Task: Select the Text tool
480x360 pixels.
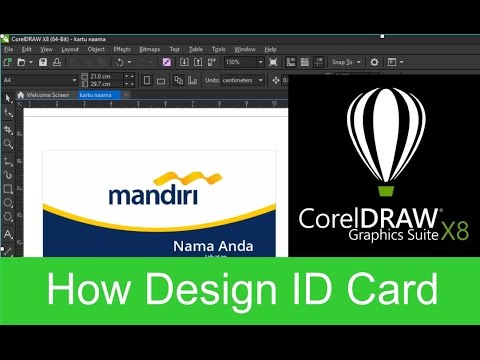Action: tap(8, 234)
